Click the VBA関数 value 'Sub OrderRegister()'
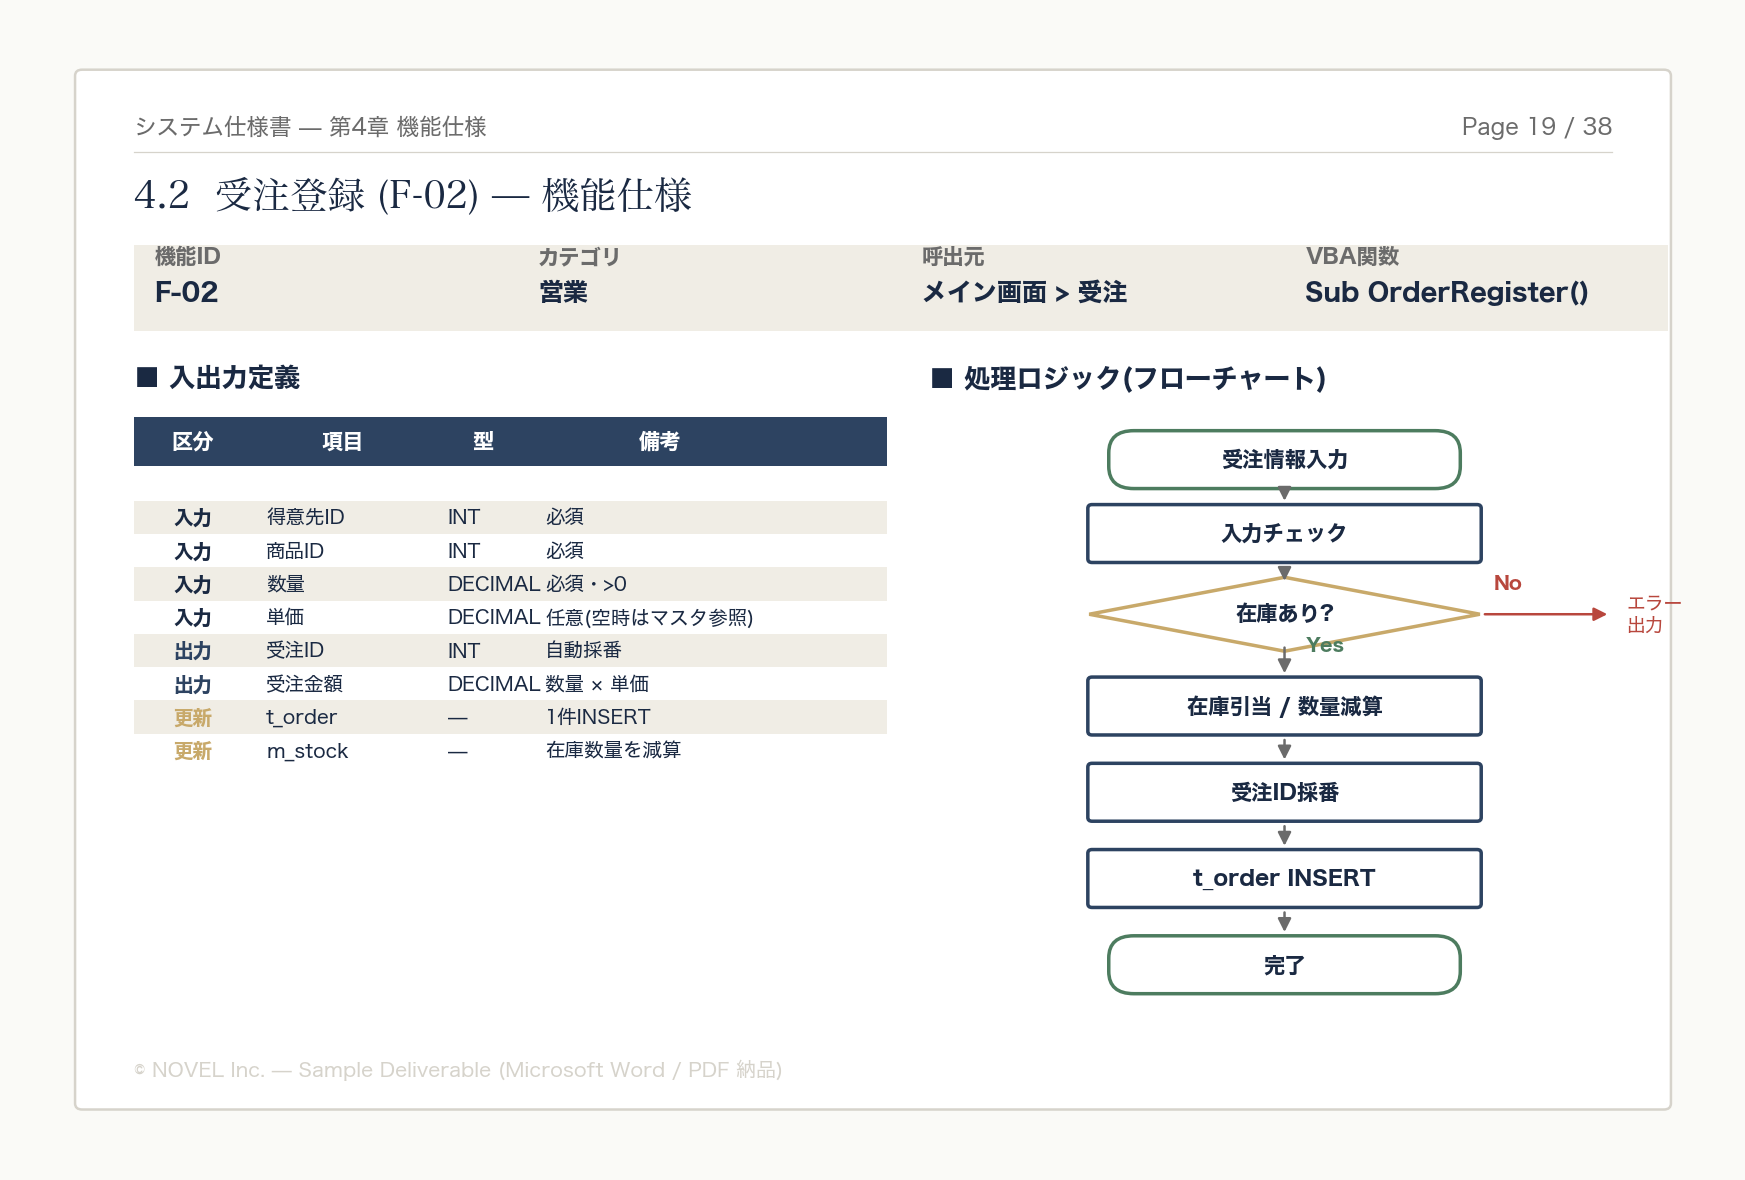 [x=1446, y=292]
